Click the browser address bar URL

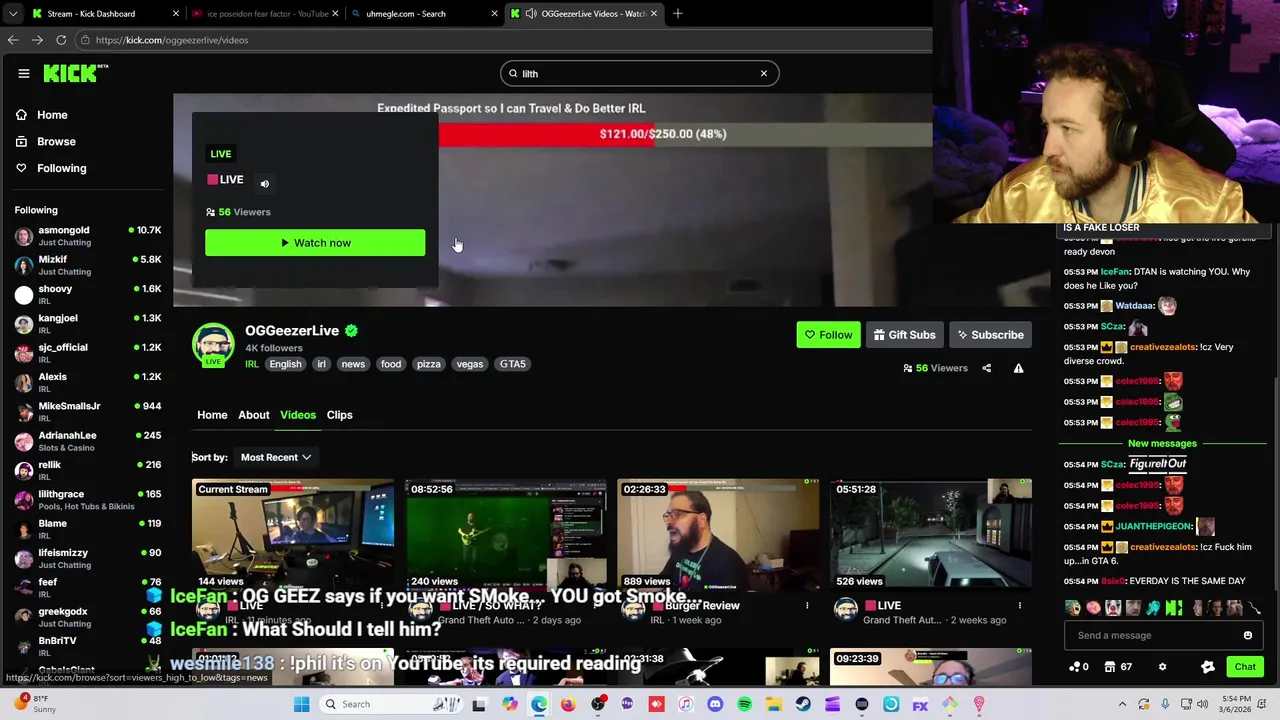click(x=172, y=40)
